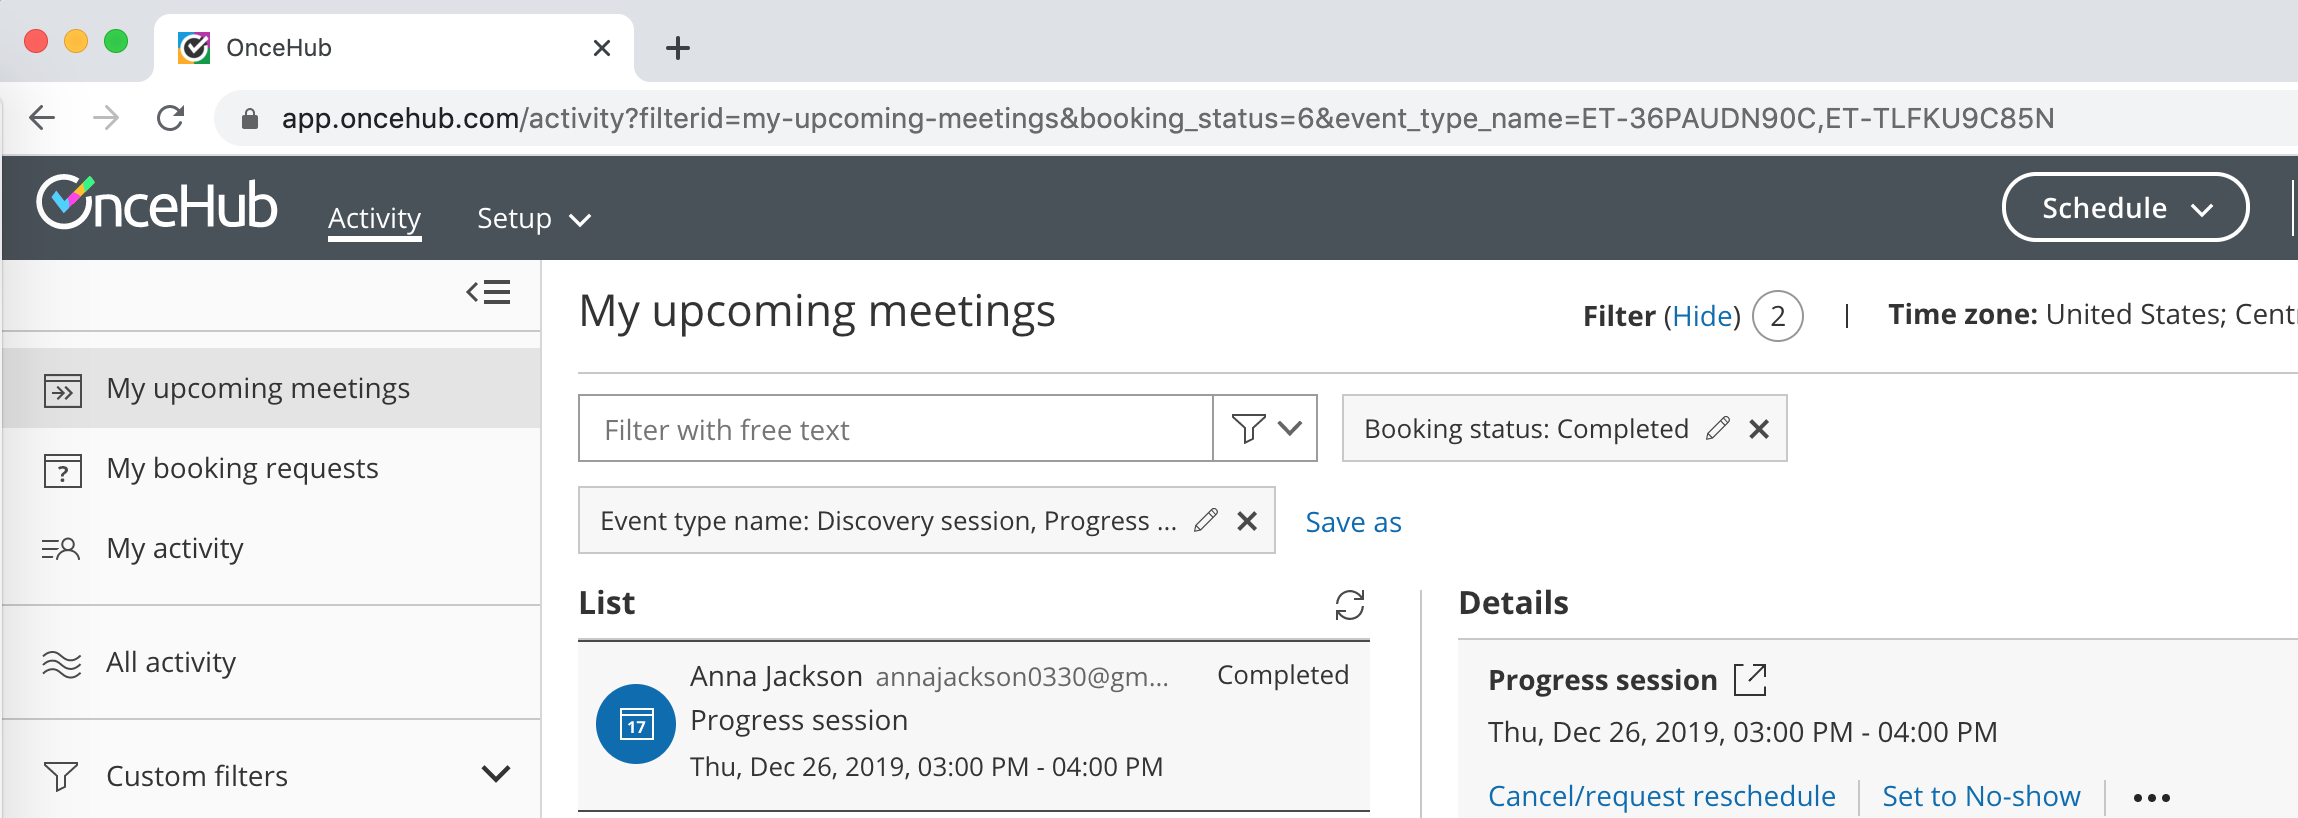Open My booking requests in sidebar
The image size is (2298, 818).
(242, 468)
